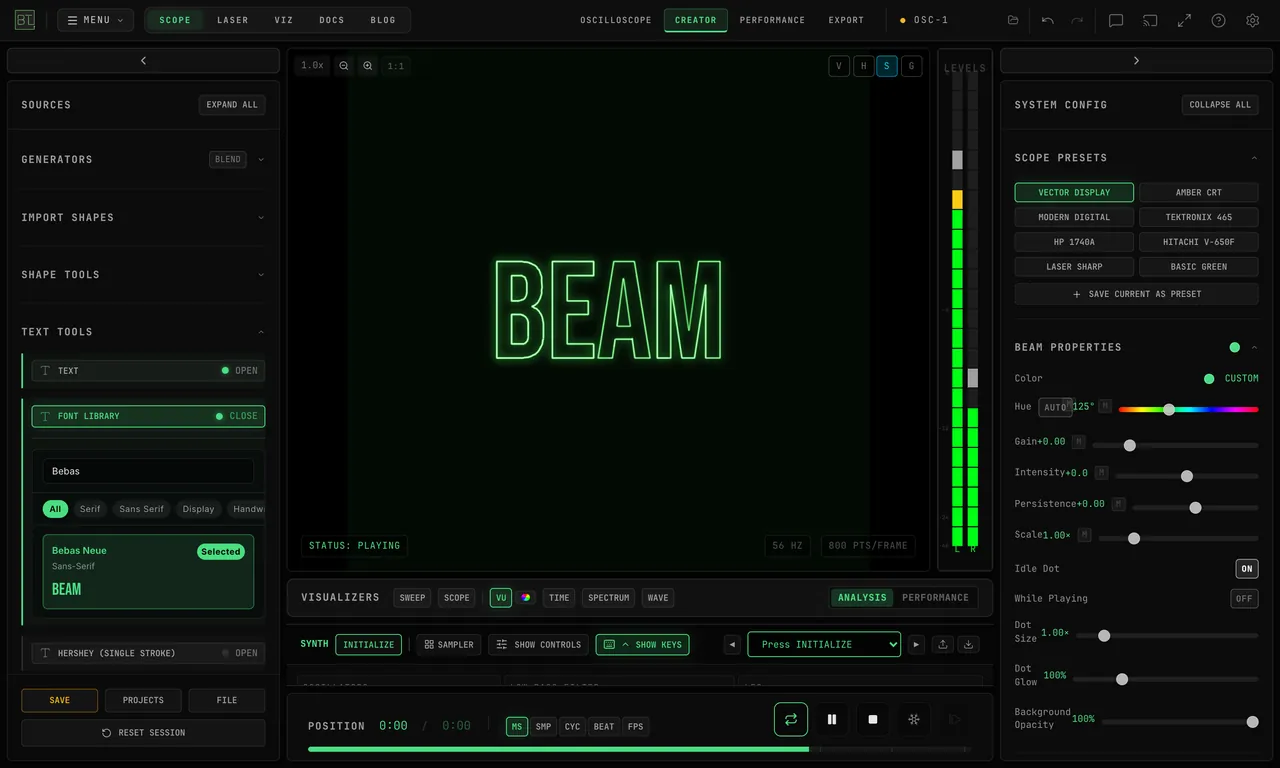Viewport: 1280px width, 768px height.
Task: Click the synth INITIALIZE button
Action: point(368,645)
